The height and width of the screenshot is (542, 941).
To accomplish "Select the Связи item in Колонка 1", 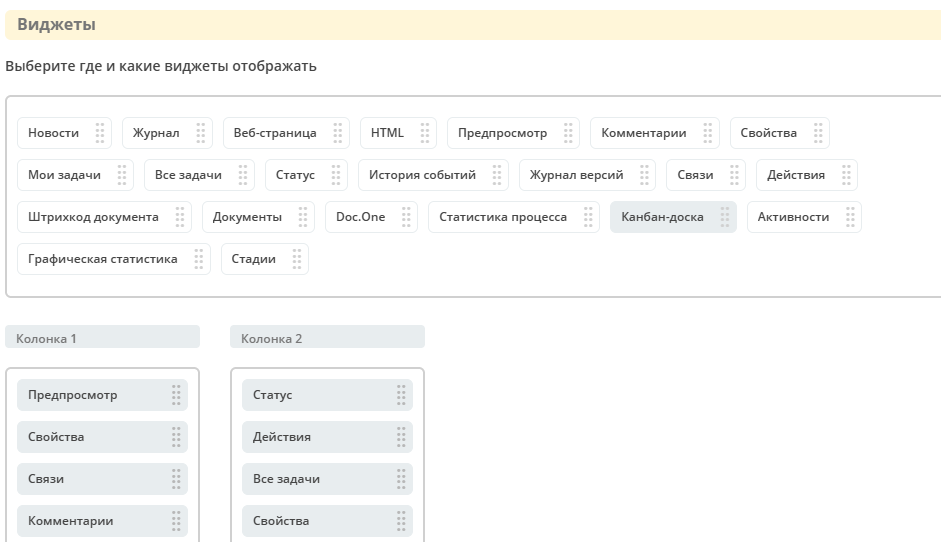I will coord(103,479).
